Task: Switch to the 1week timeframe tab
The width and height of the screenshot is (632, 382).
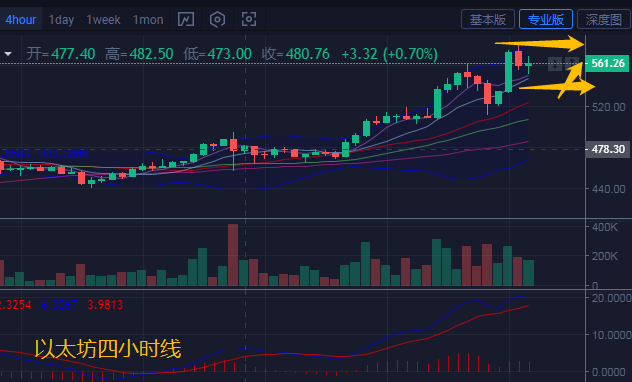Action: pos(103,20)
